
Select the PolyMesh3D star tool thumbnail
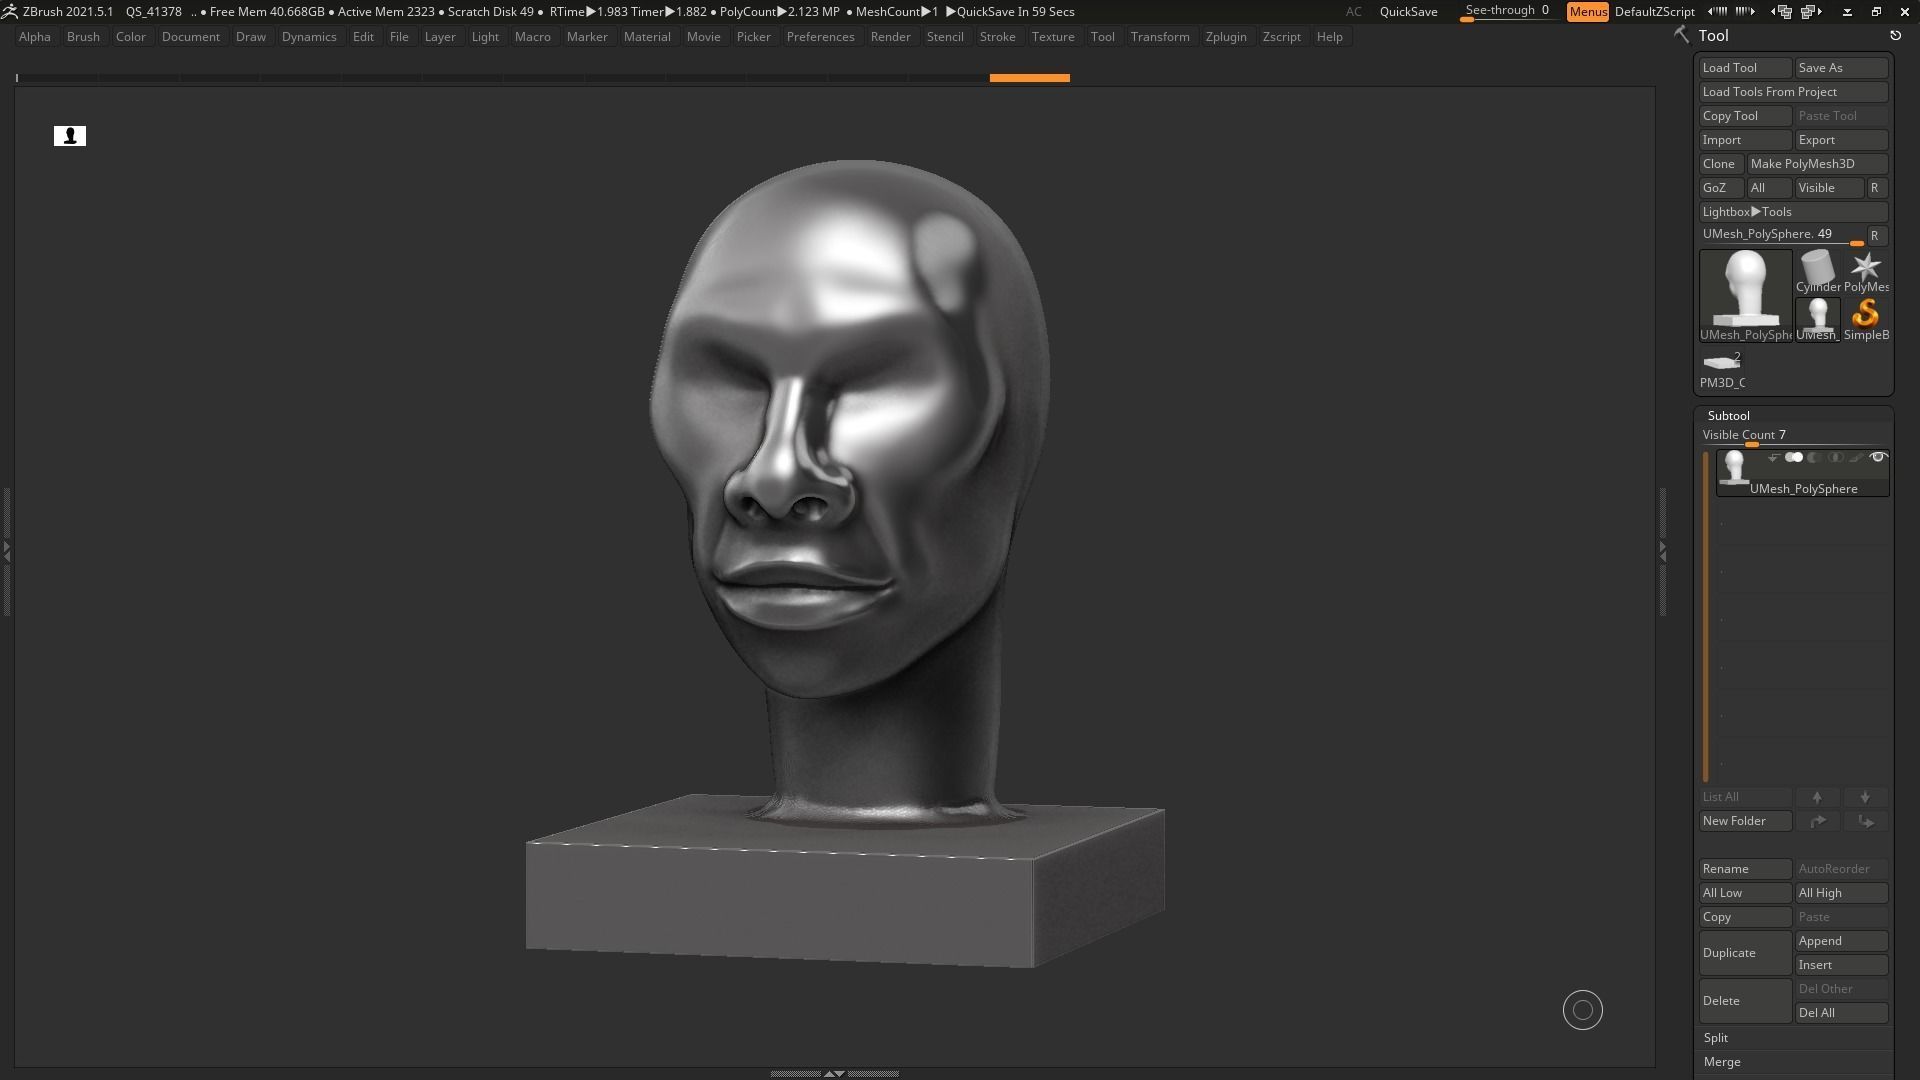click(1866, 271)
